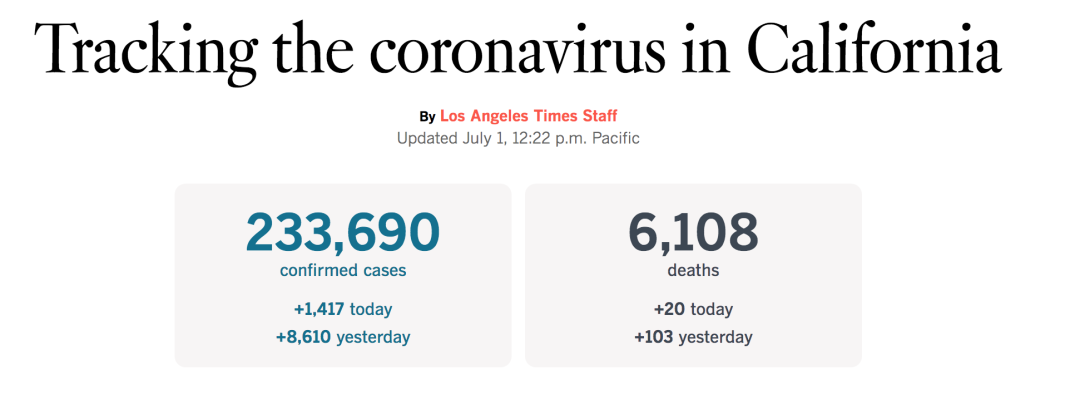Click the Tracking the coronavirus in California headline

pyautogui.click(x=517, y=50)
